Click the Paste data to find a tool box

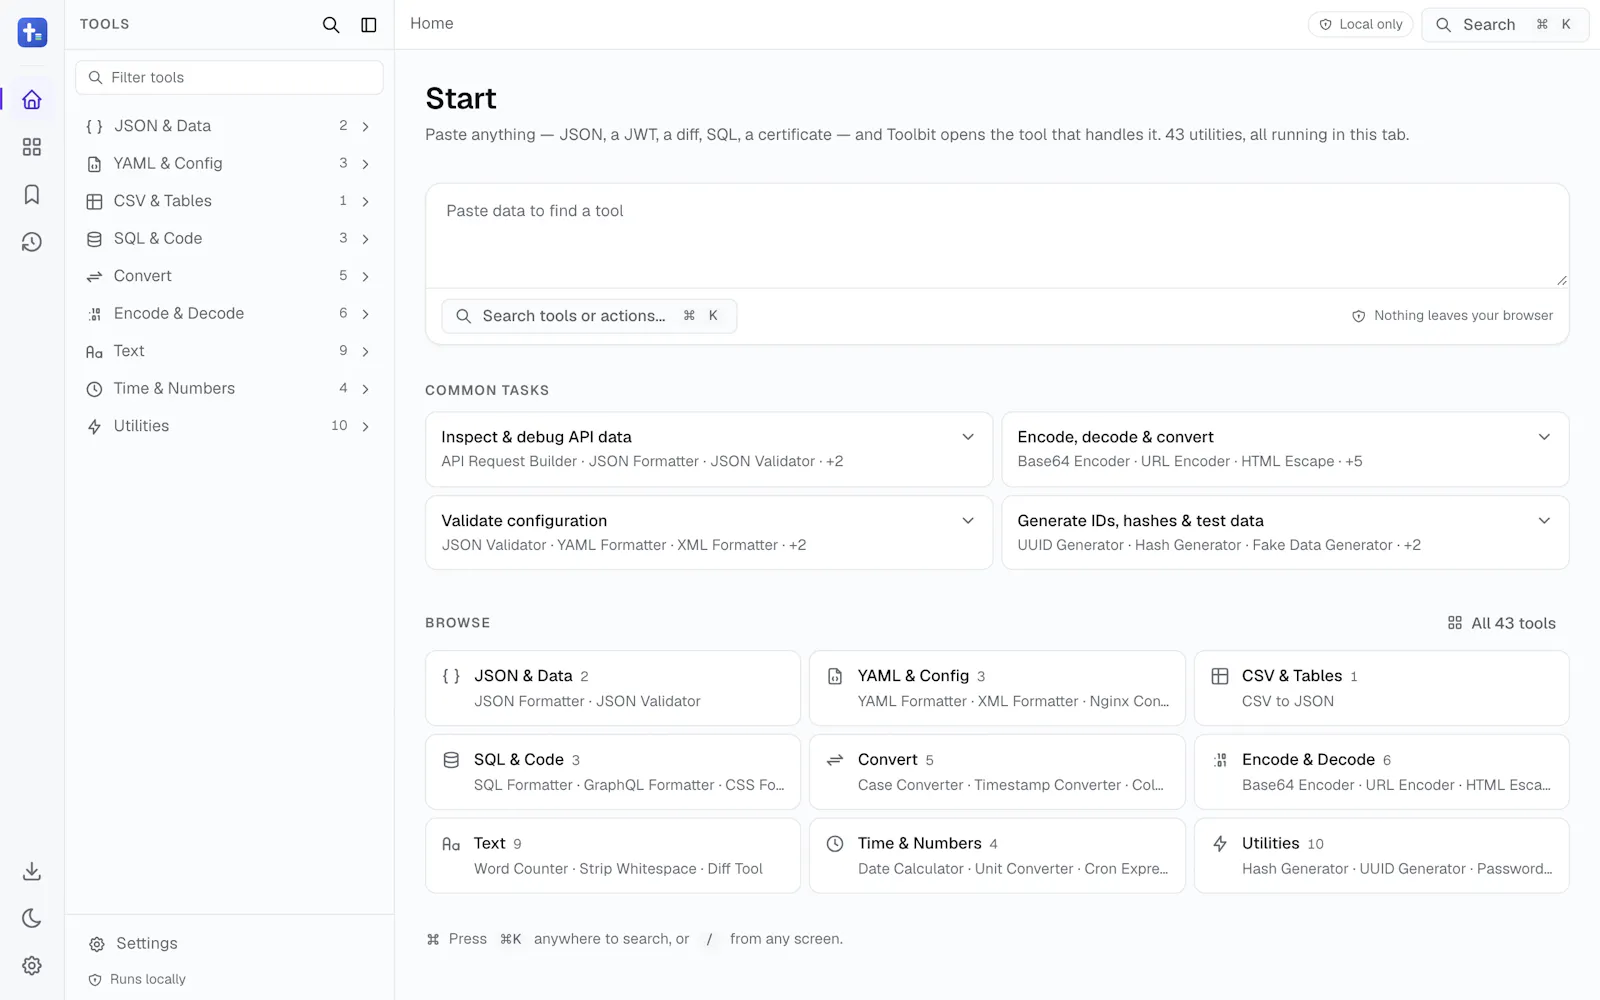click(997, 236)
